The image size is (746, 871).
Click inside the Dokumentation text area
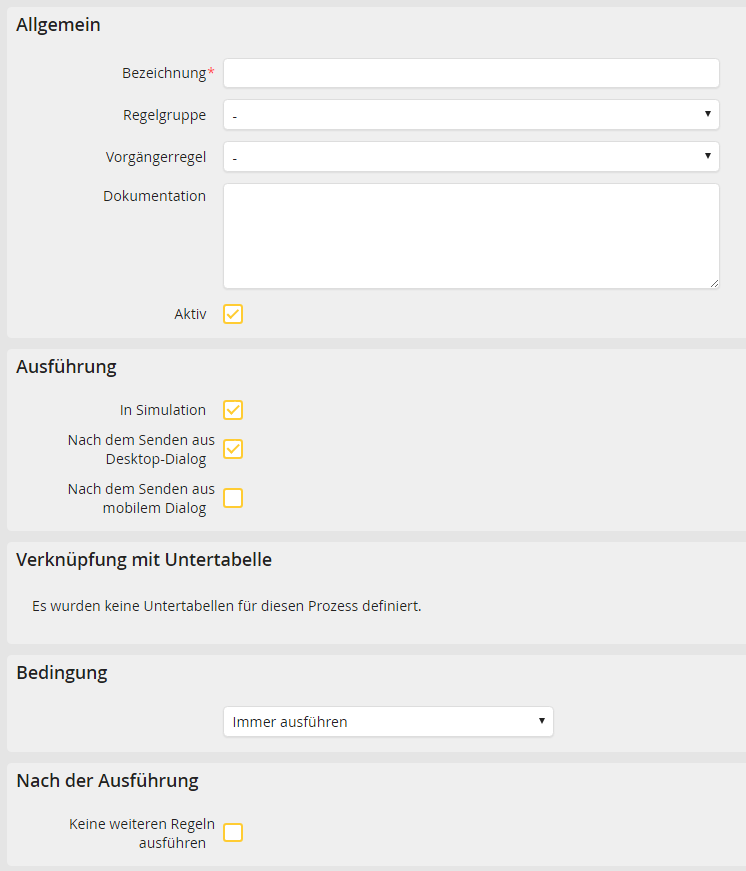(x=470, y=235)
